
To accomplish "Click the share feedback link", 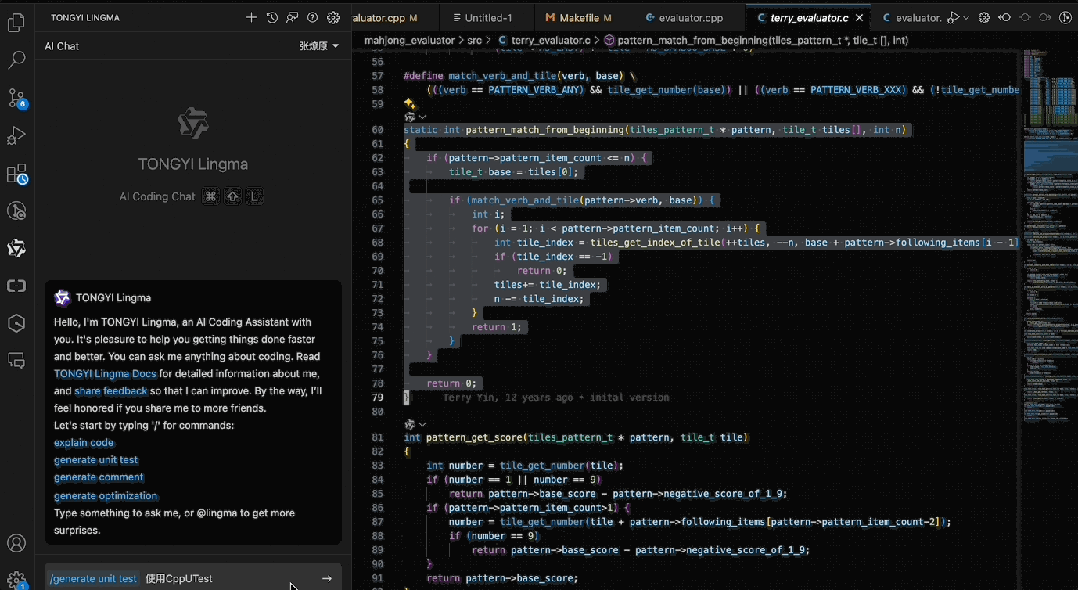I will click(x=111, y=391).
